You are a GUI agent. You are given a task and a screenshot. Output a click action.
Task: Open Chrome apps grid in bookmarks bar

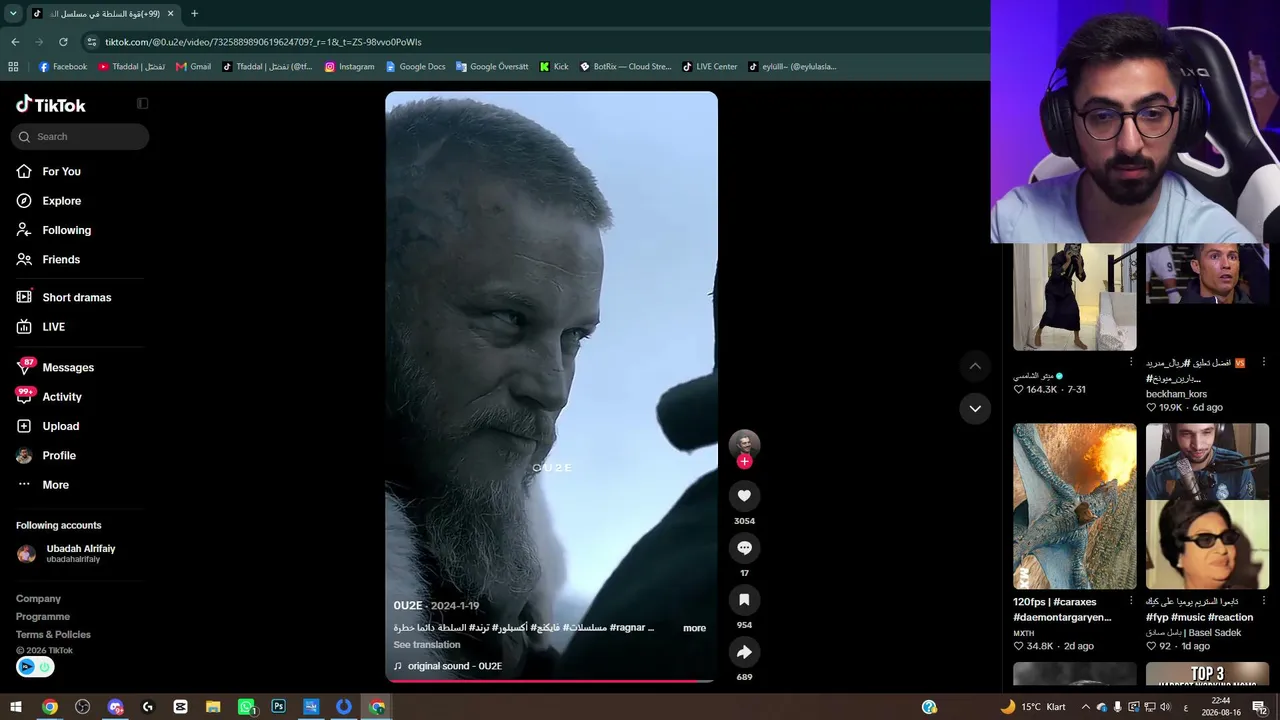click(13, 67)
